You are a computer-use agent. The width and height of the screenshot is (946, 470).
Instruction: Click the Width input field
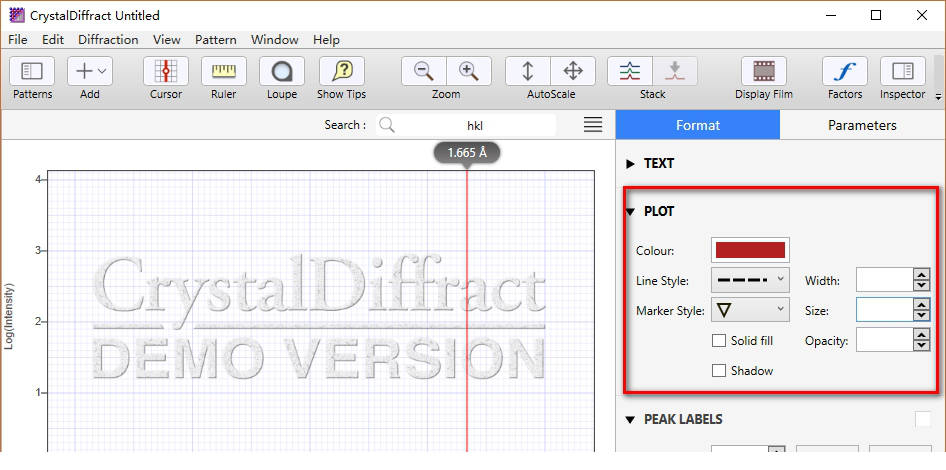pyautogui.click(x=884, y=280)
